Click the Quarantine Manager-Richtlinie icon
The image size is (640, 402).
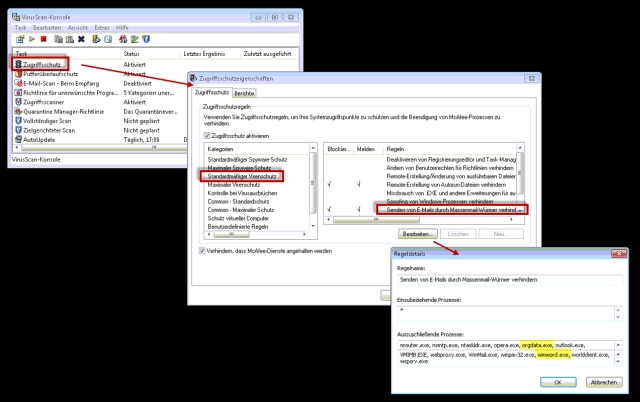18,111
